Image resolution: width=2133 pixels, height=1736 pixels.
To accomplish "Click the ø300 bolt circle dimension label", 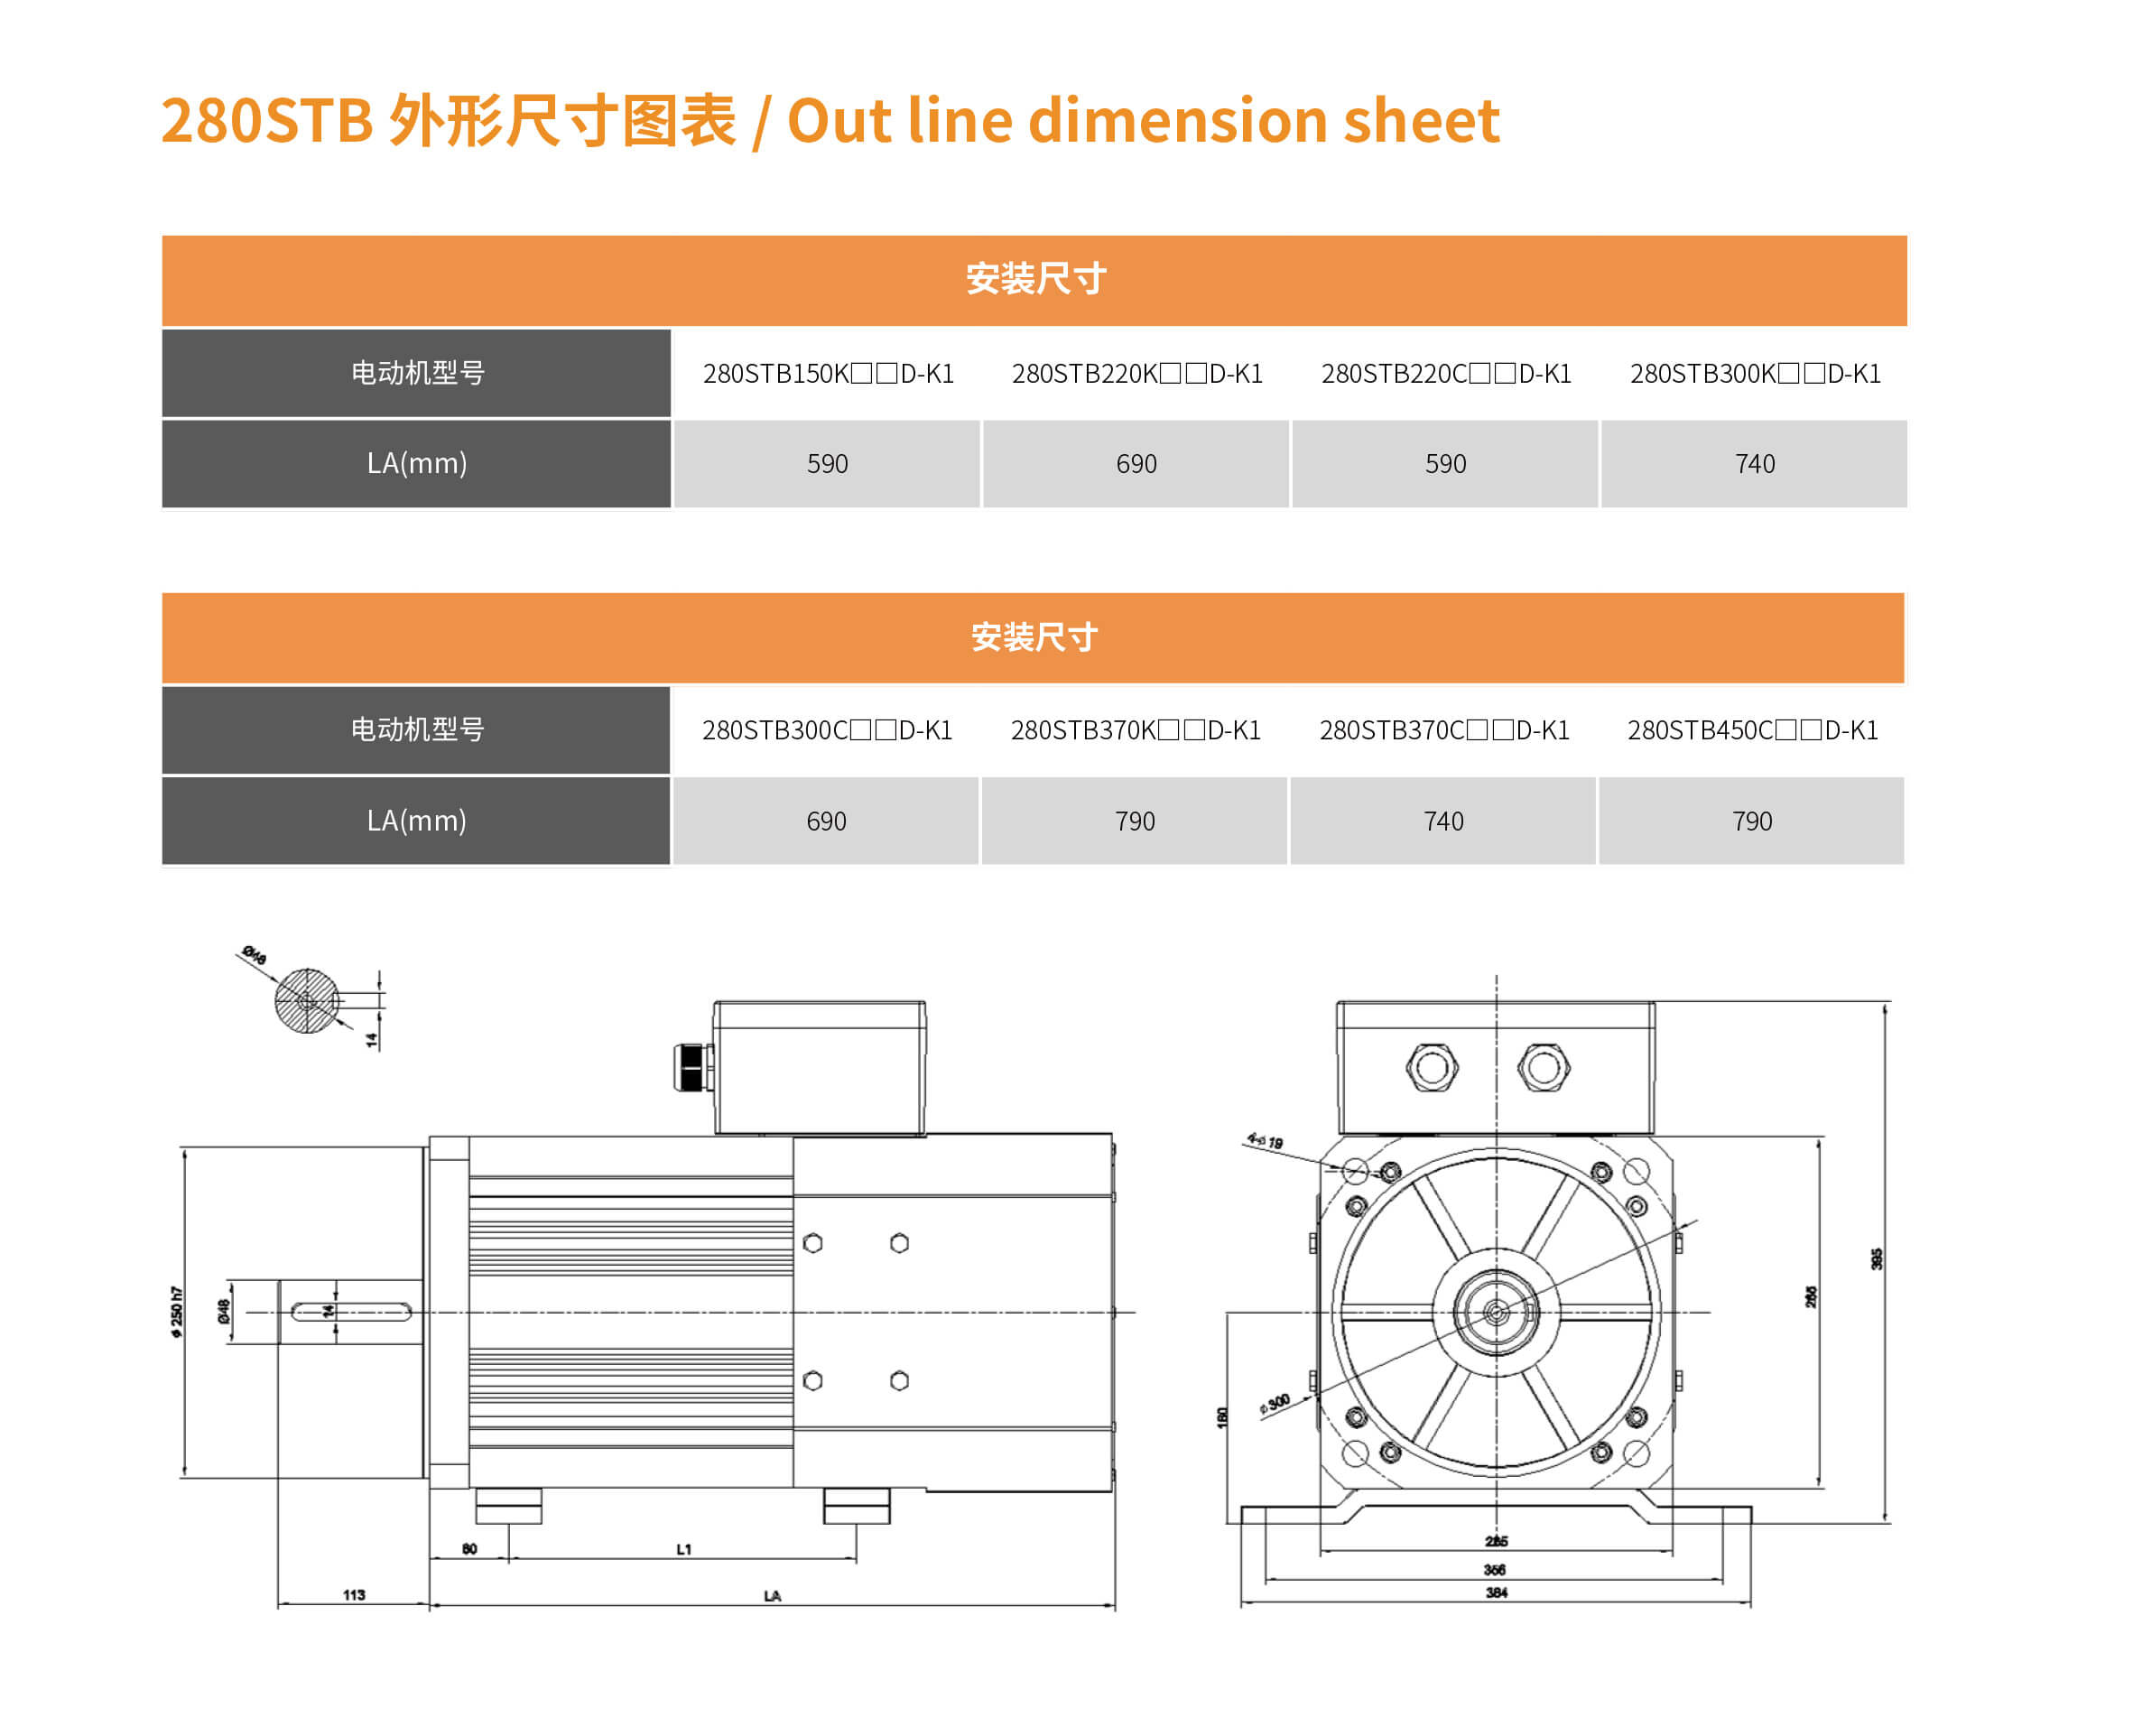I will click(x=1275, y=1404).
